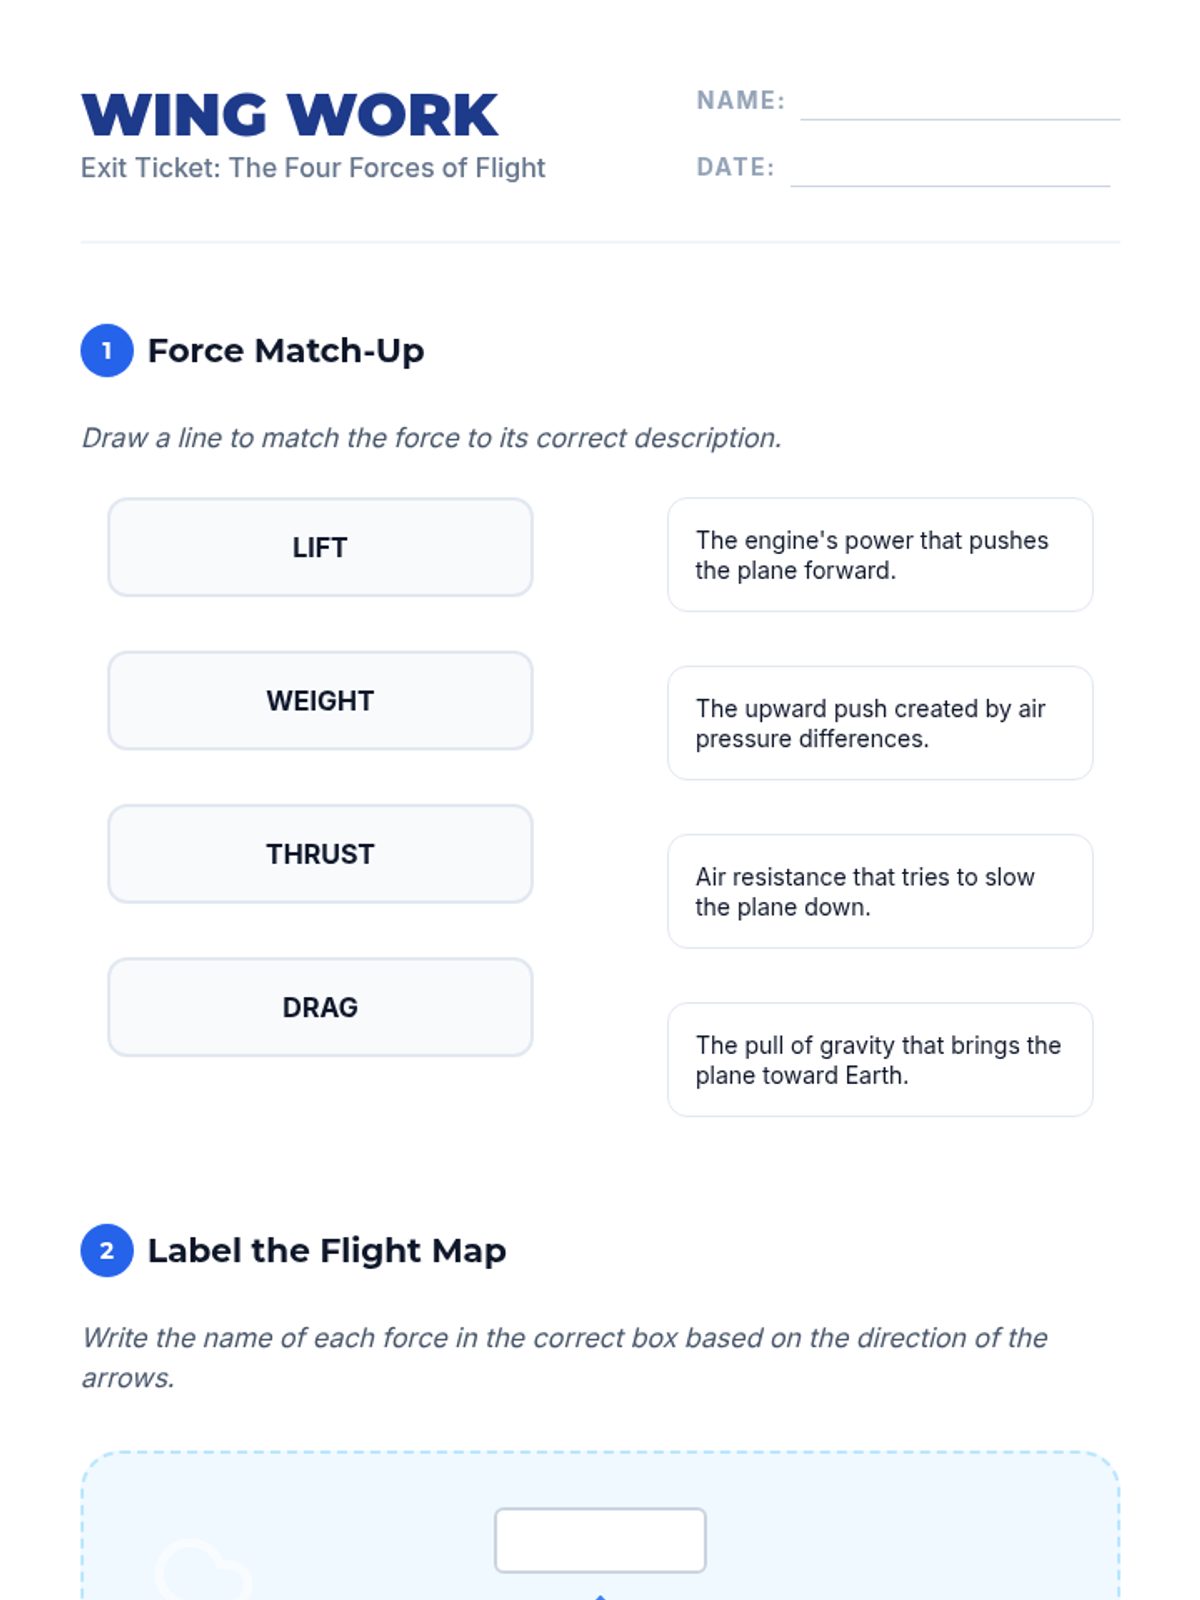1200x1600 pixels.
Task: Click the Label the Flight Map heading
Action: [x=327, y=1251]
